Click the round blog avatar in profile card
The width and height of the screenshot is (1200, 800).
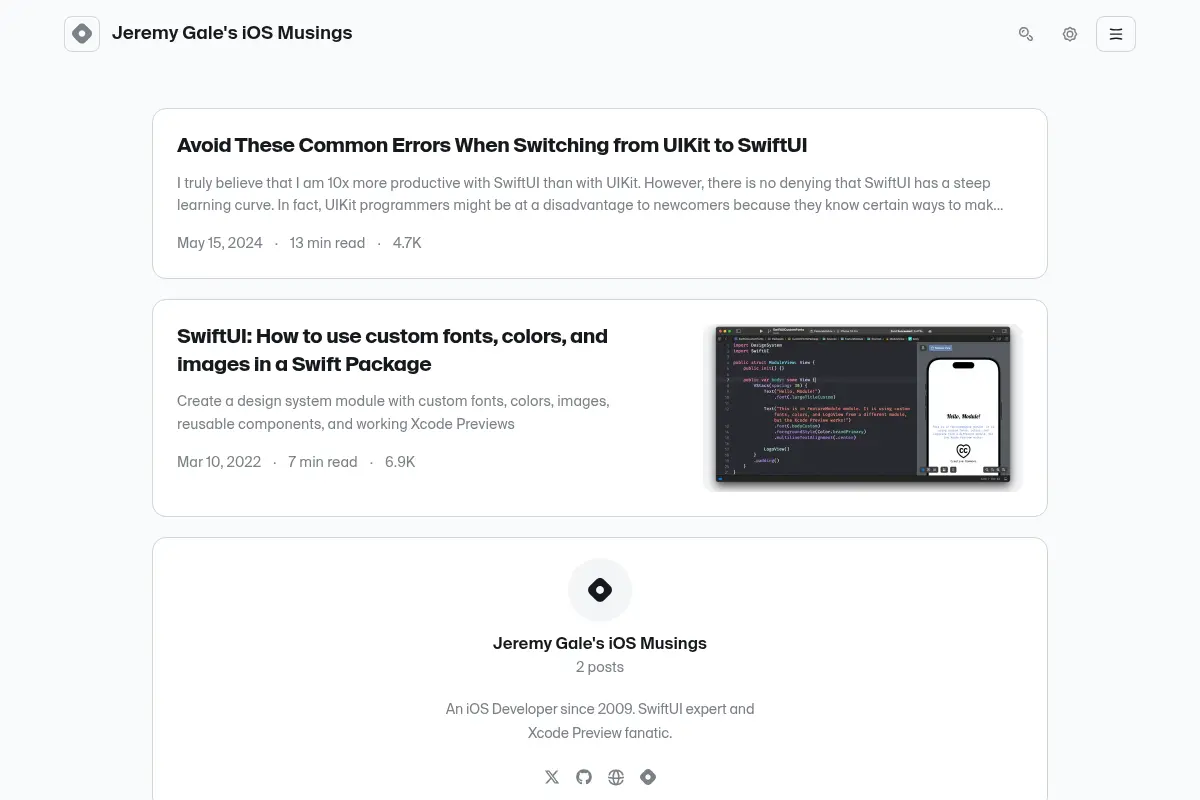(x=600, y=590)
